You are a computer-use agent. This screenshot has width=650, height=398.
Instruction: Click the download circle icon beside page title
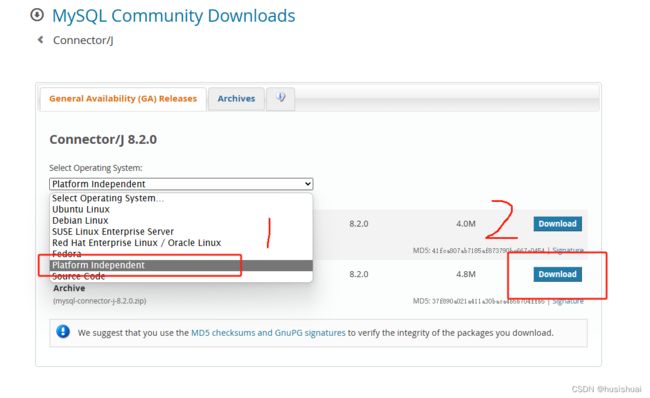[x=37, y=15]
